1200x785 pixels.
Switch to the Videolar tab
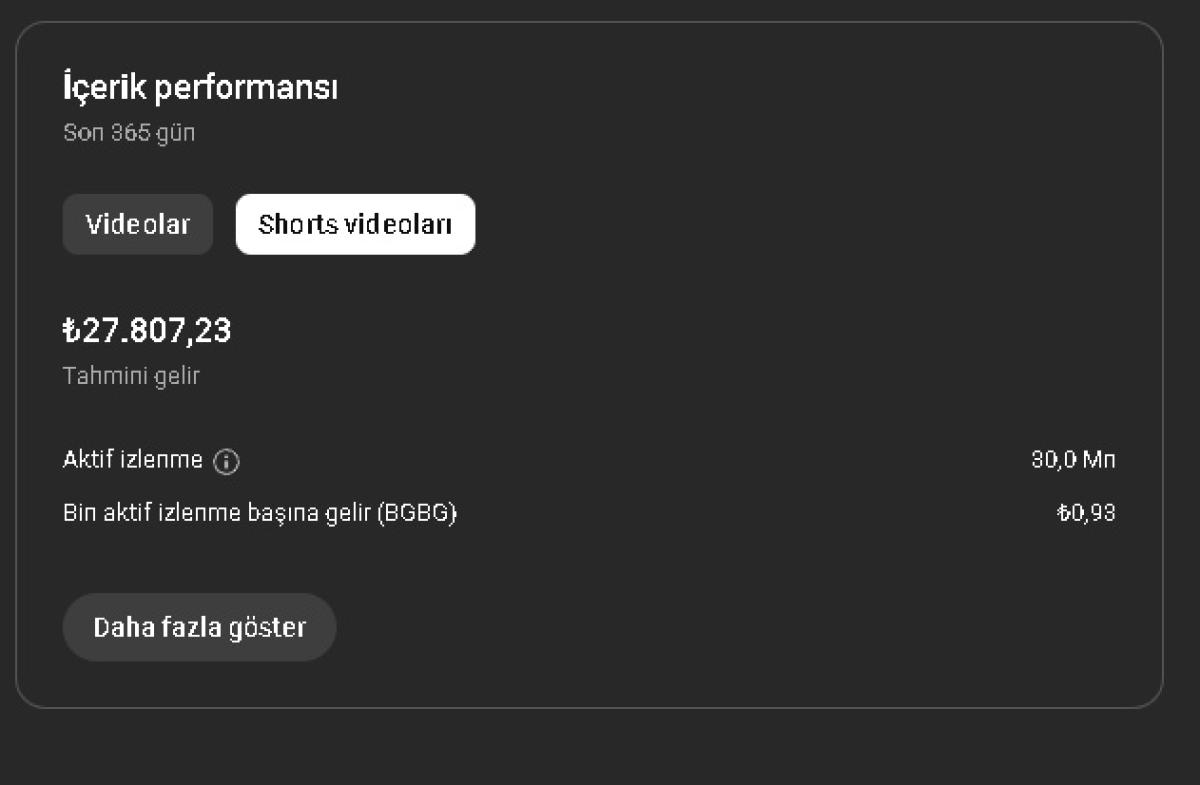(x=138, y=224)
